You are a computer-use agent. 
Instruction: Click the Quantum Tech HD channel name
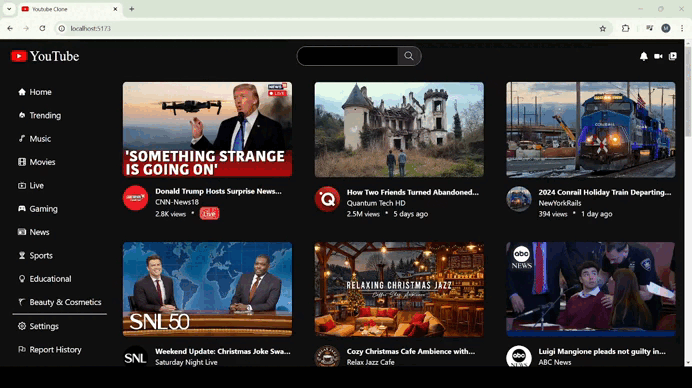[376, 203]
